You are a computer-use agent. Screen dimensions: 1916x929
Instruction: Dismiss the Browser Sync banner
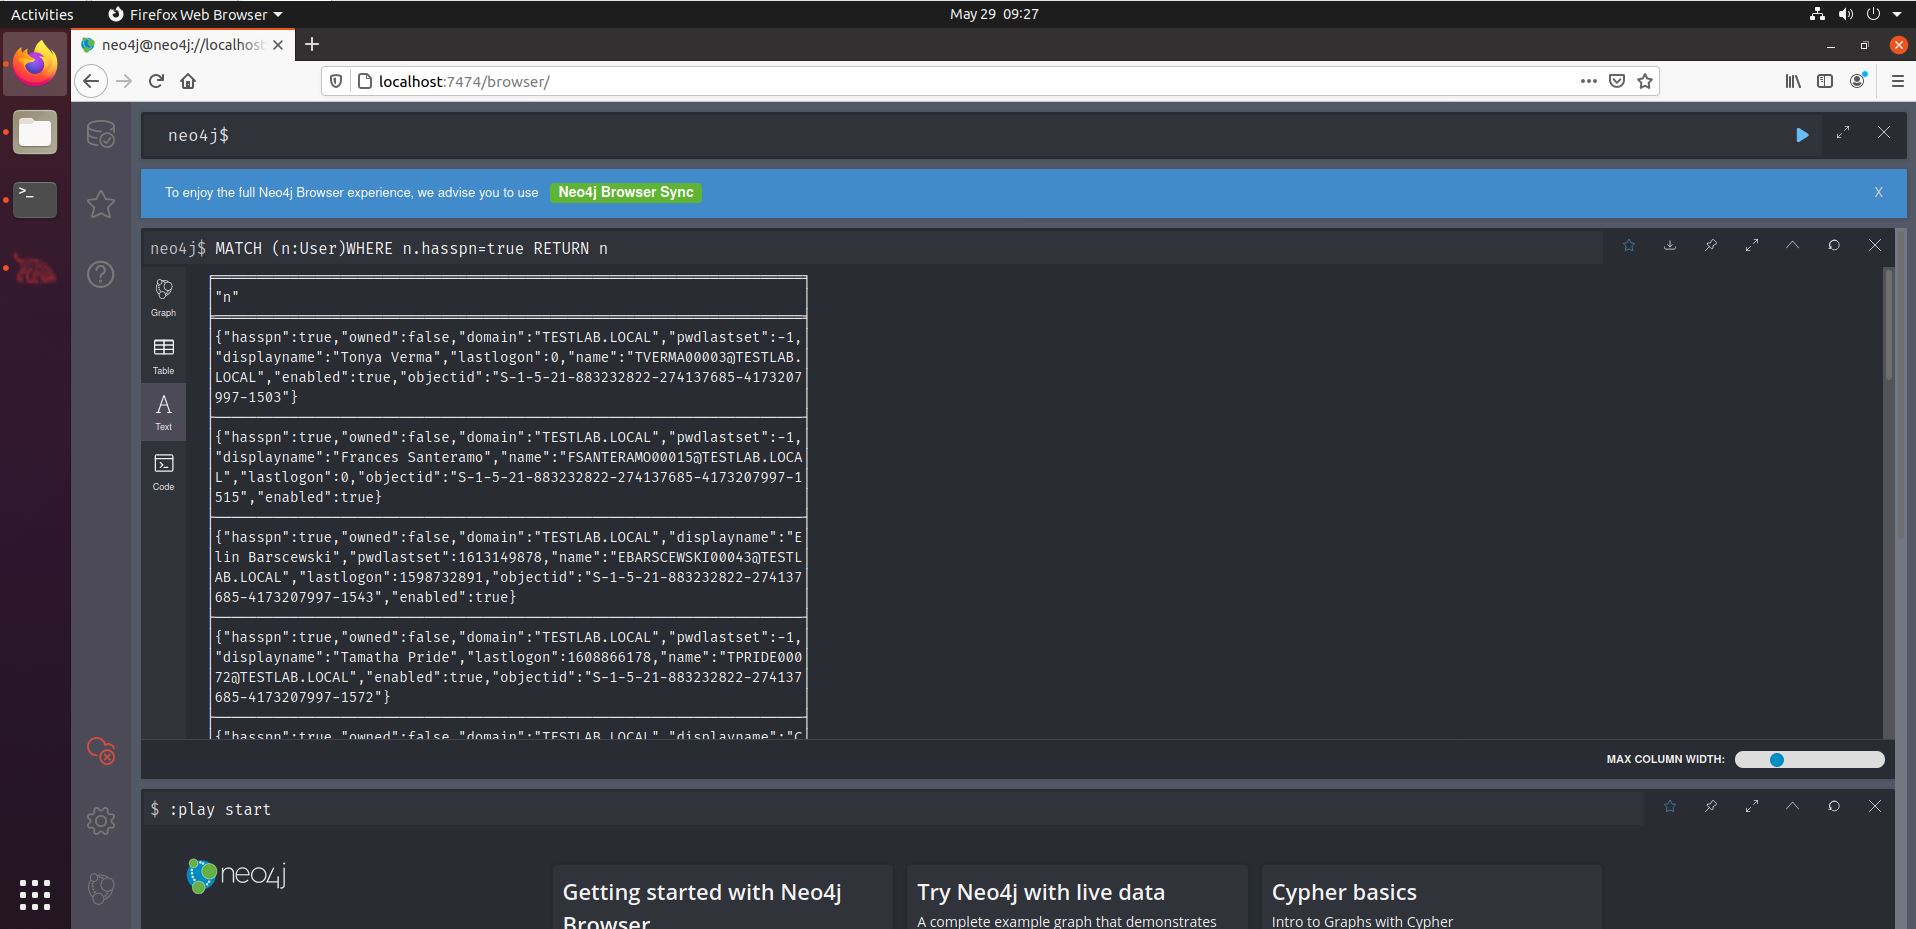pos(1878,192)
